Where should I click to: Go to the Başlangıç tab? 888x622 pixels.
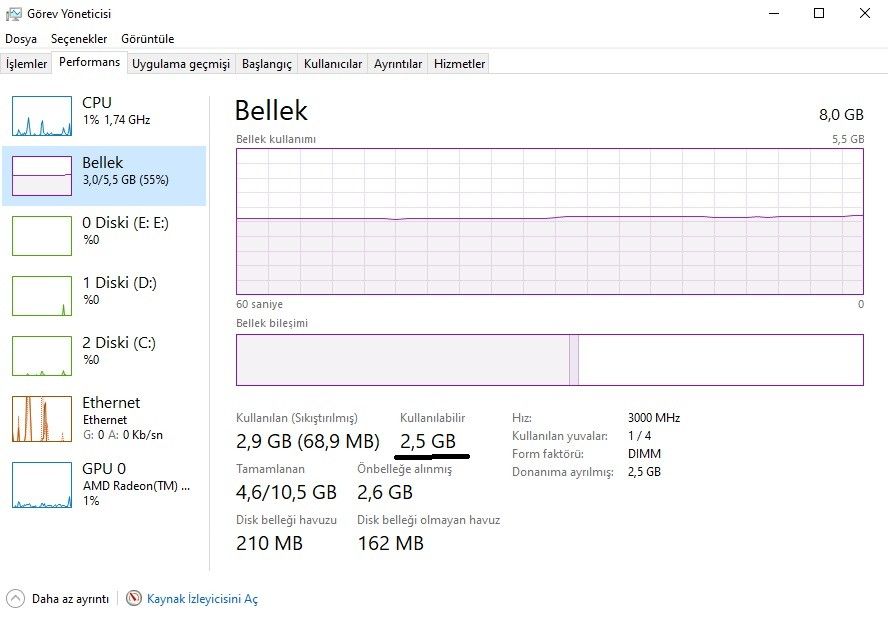click(268, 64)
